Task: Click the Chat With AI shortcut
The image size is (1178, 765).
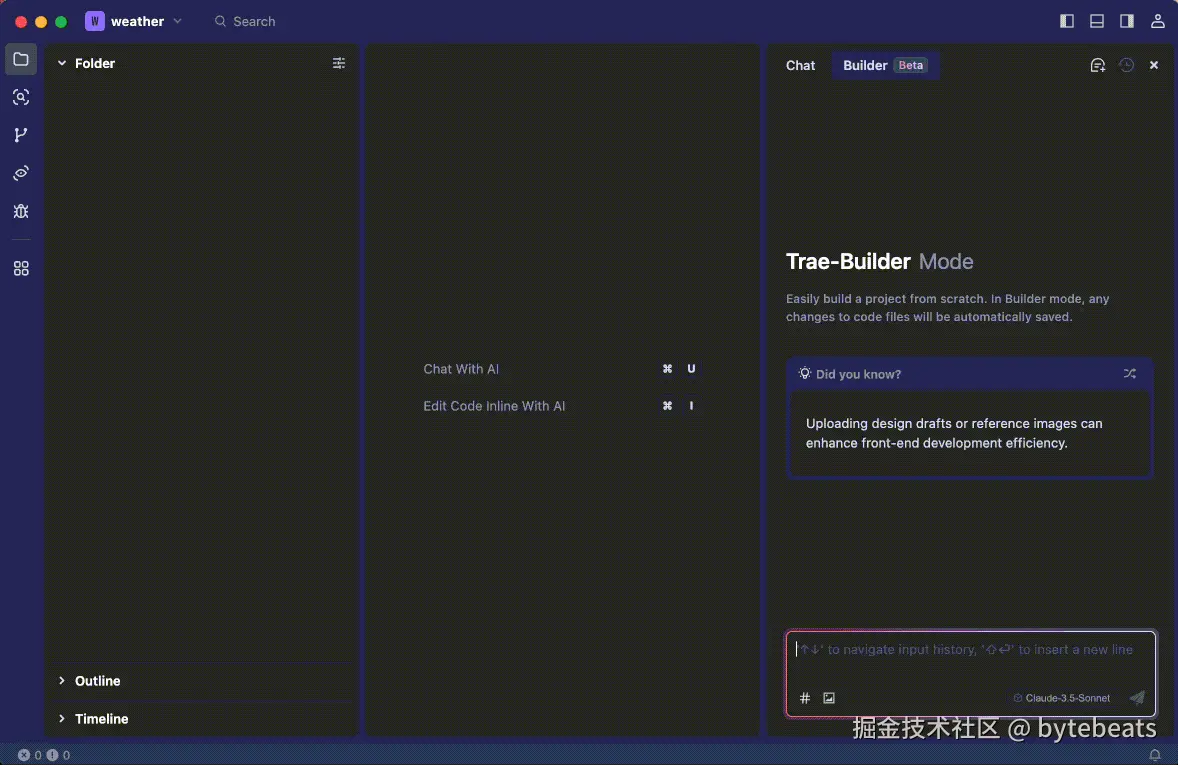Action: 461,369
